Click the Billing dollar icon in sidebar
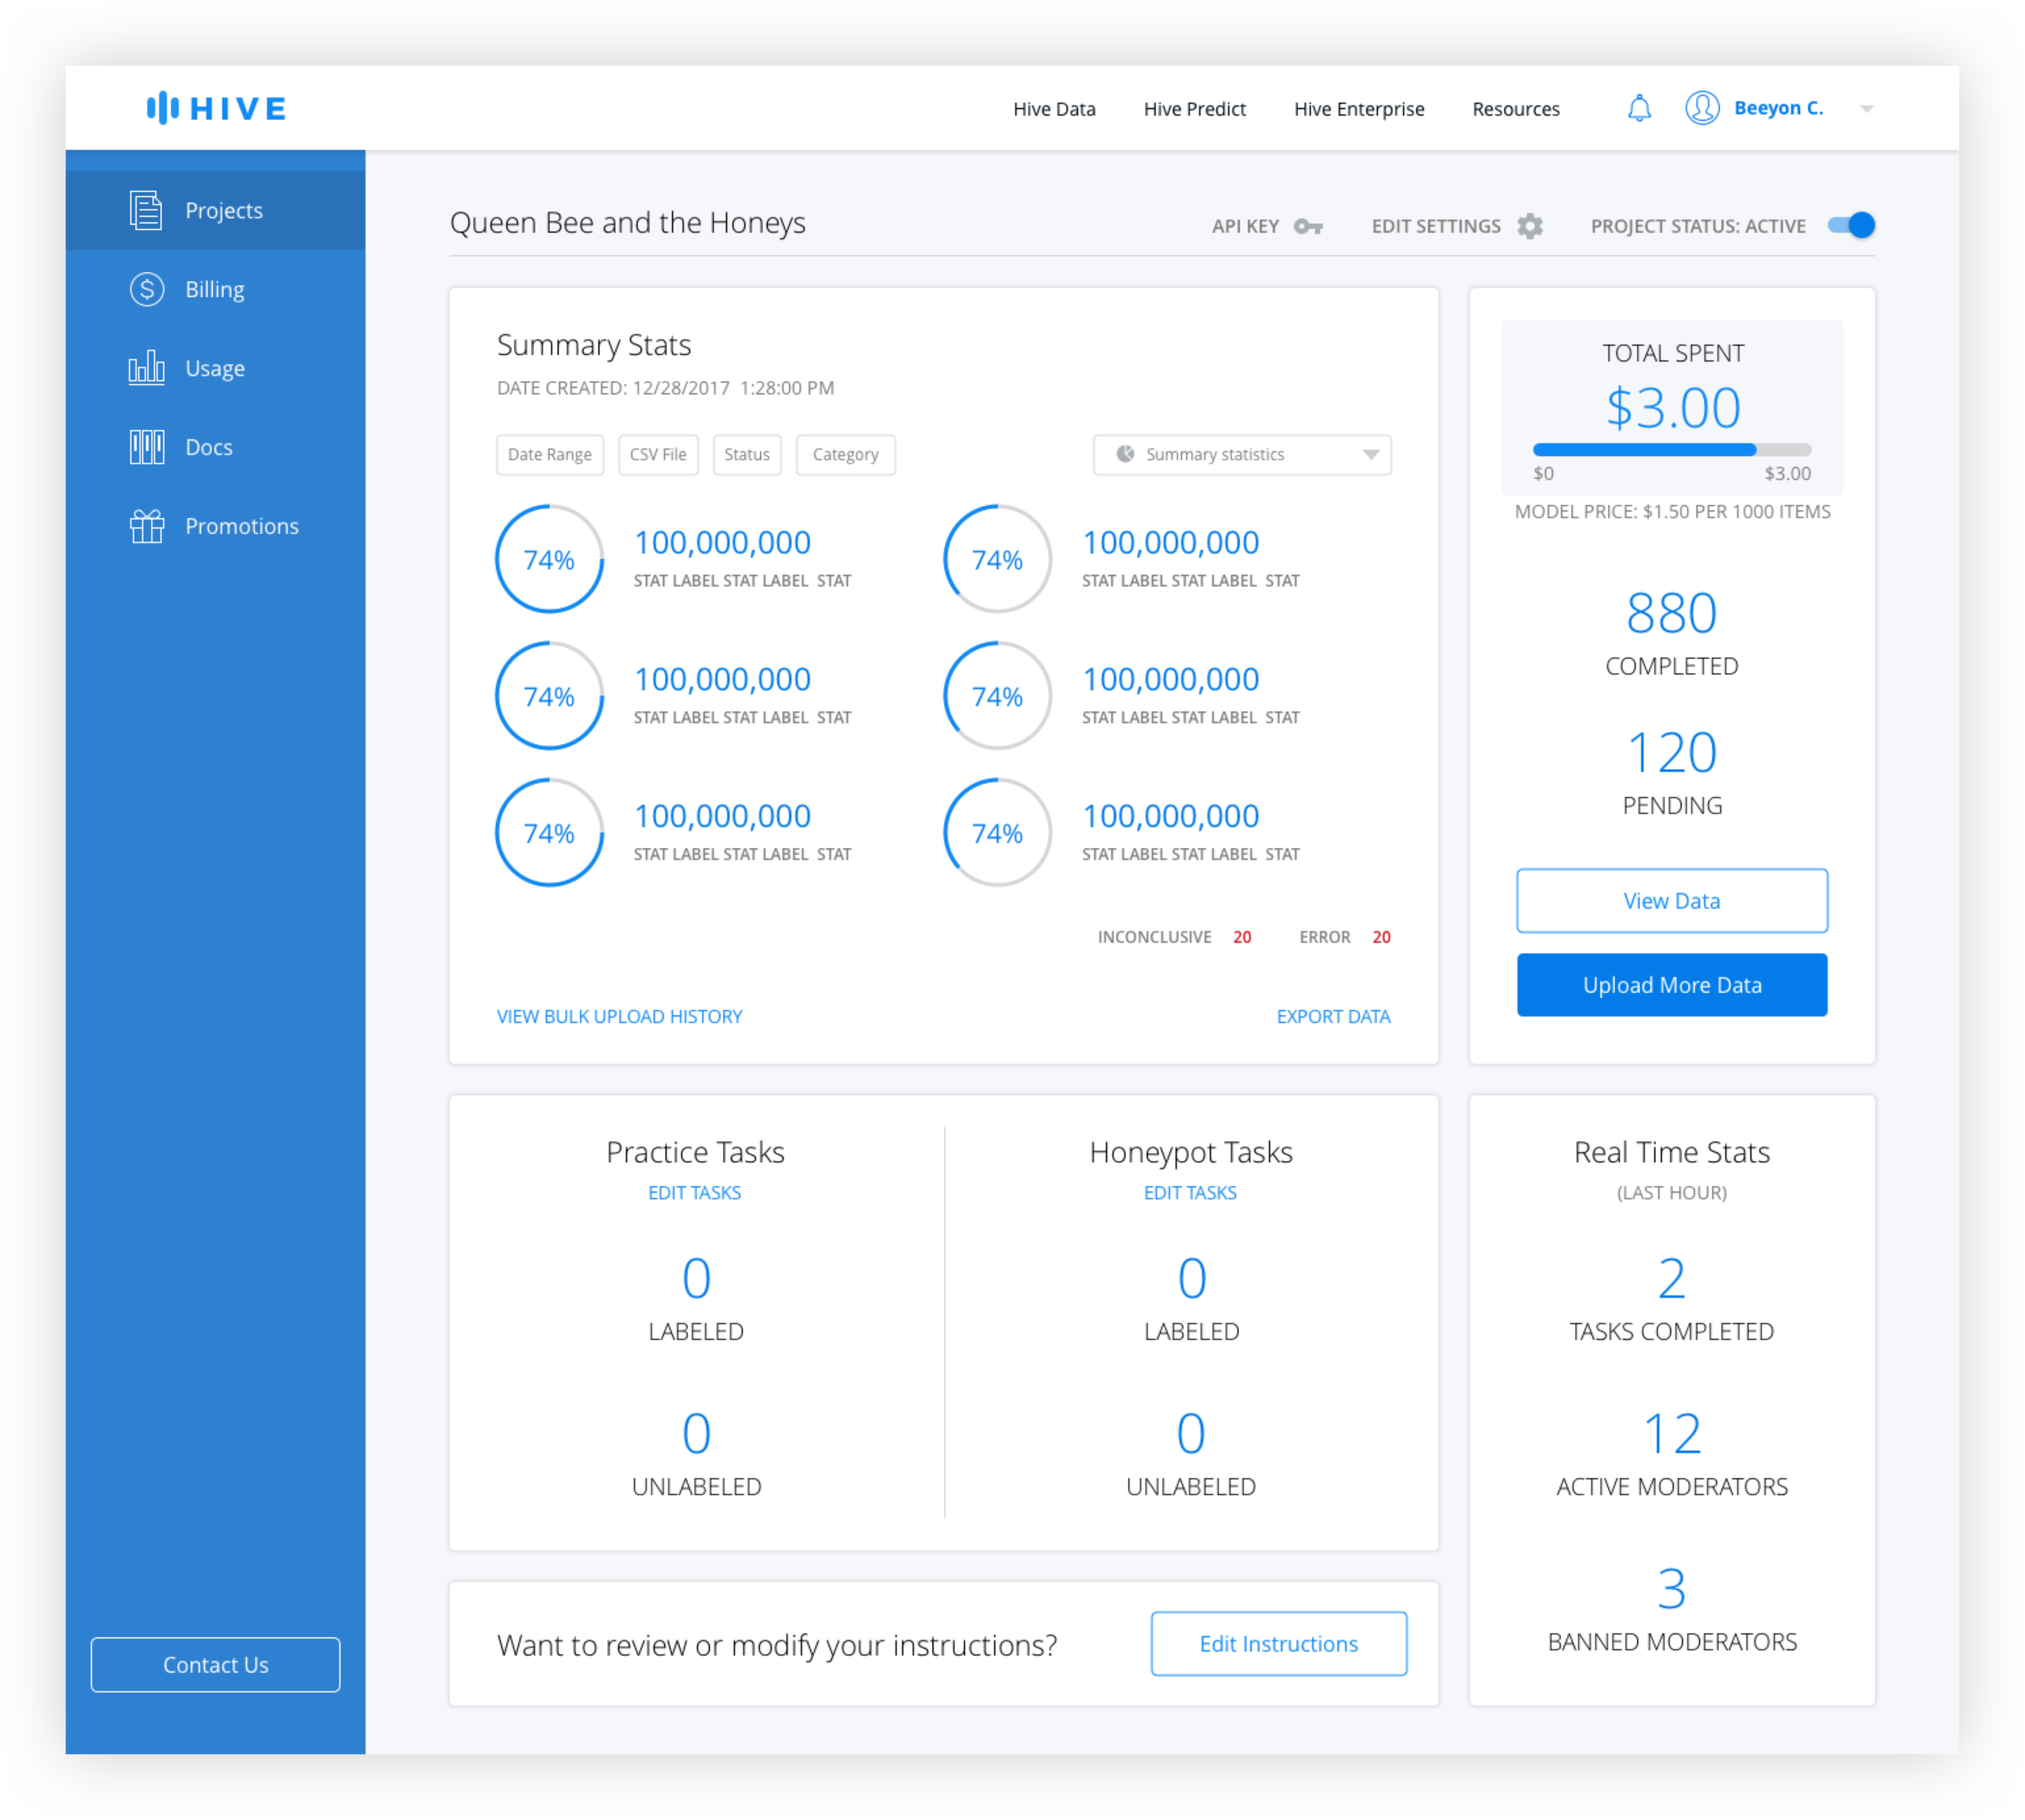Image resolution: width=2025 pixels, height=1820 pixels. (147, 289)
